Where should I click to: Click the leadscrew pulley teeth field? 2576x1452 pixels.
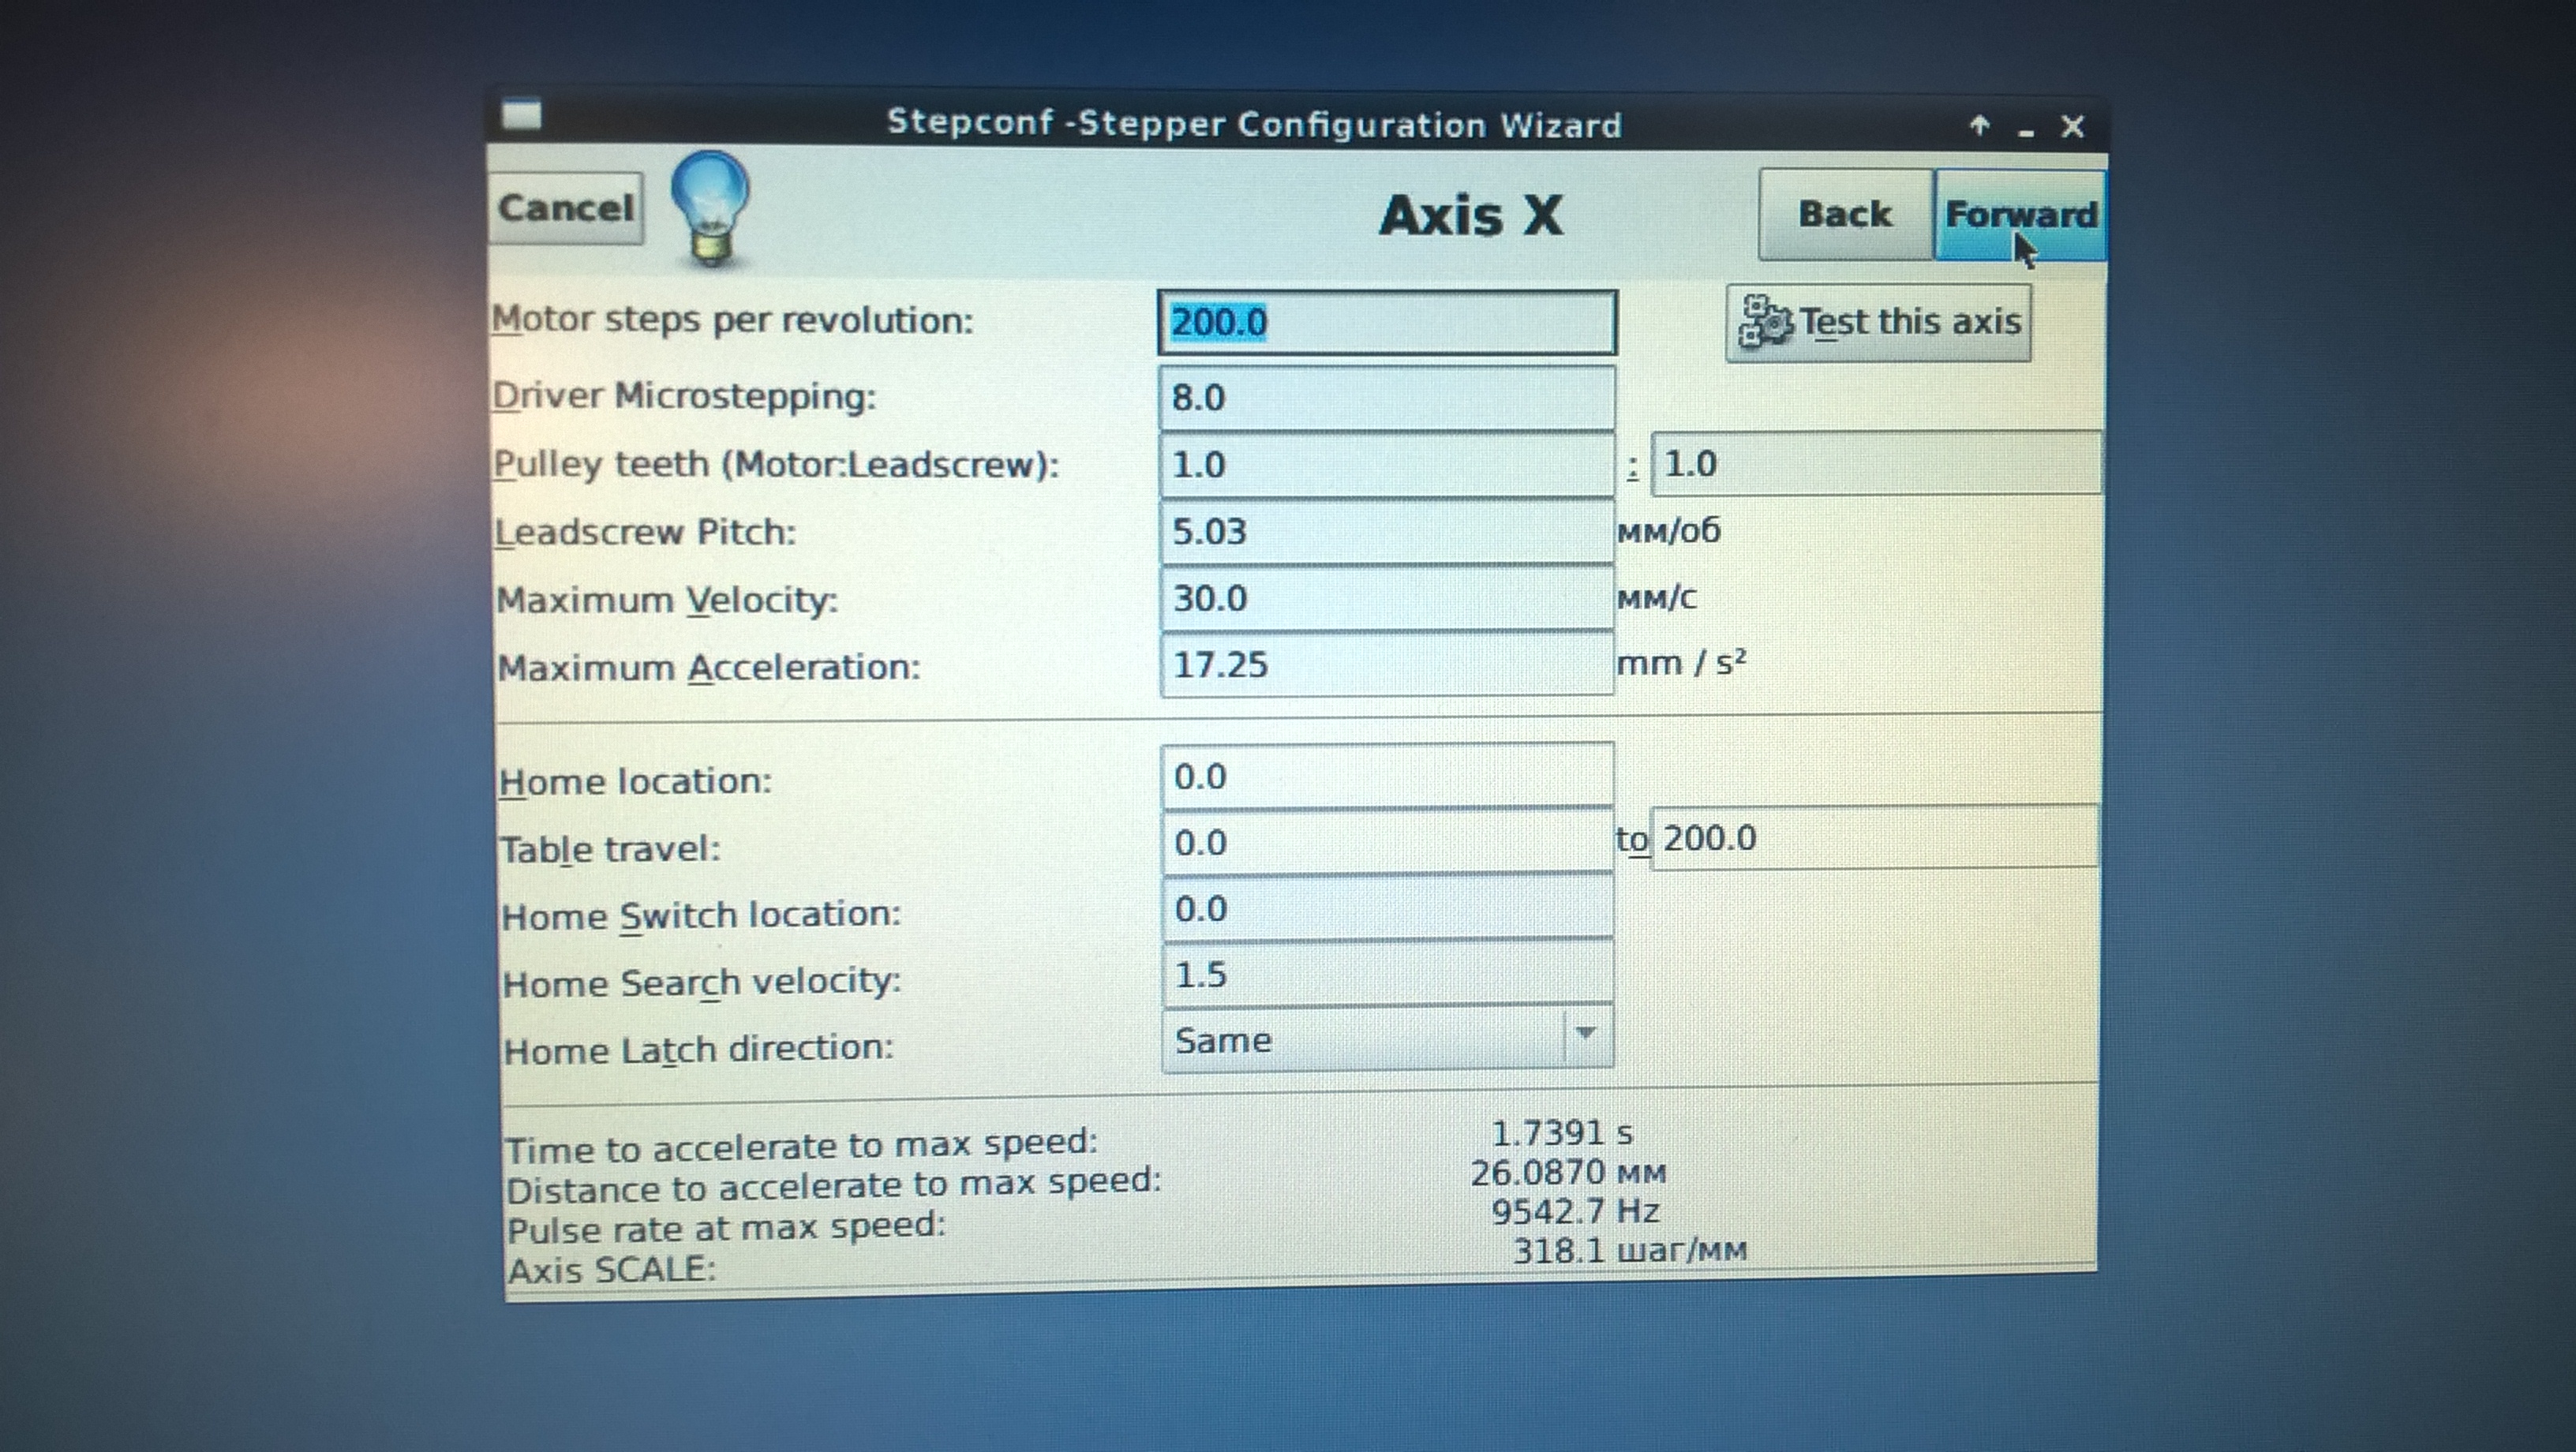[1874, 463]
